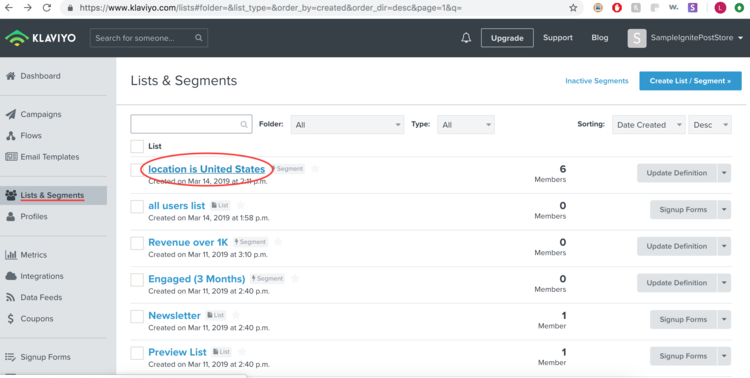Image resolution: width=750 pixels, height=378 pixels.
Task: Toggle the select-all List checkbox
Action: [137, 146]
